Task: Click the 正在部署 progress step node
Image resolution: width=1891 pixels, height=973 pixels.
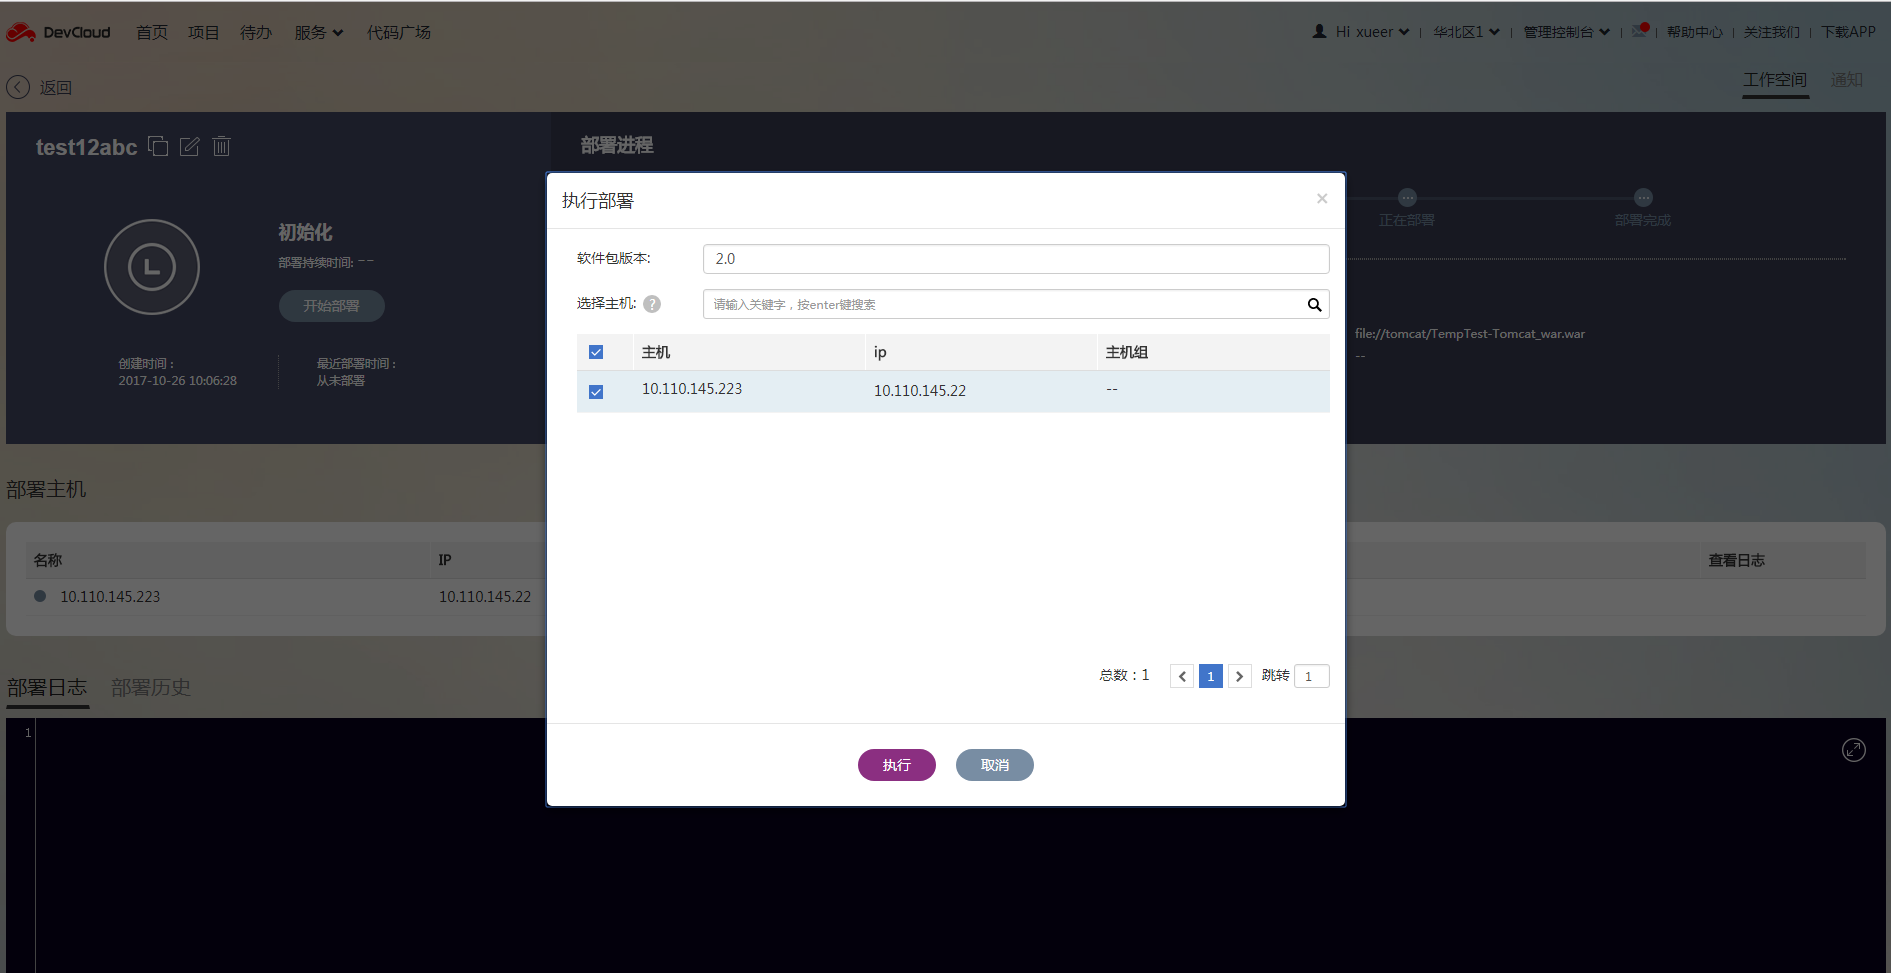Action: pyautogui.click(x=1407, y=198)
